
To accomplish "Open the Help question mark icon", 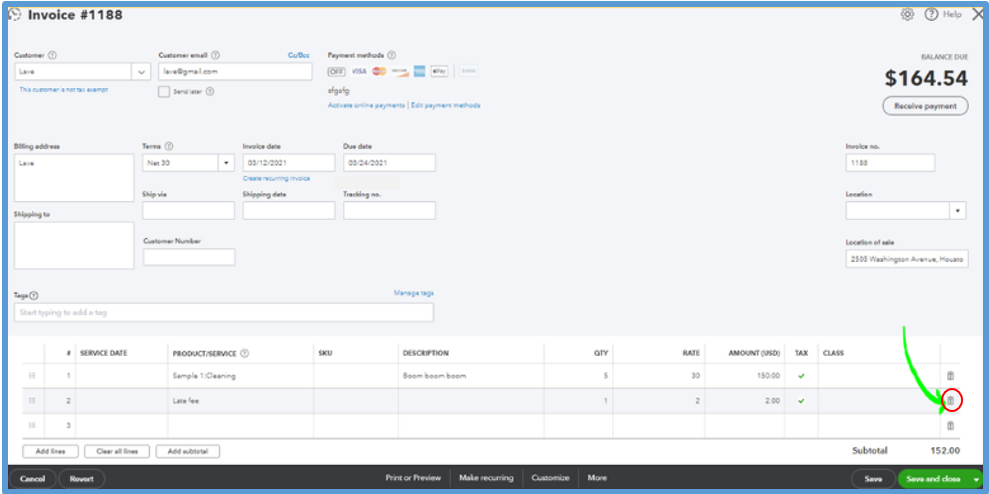I will tap(931, 15).
